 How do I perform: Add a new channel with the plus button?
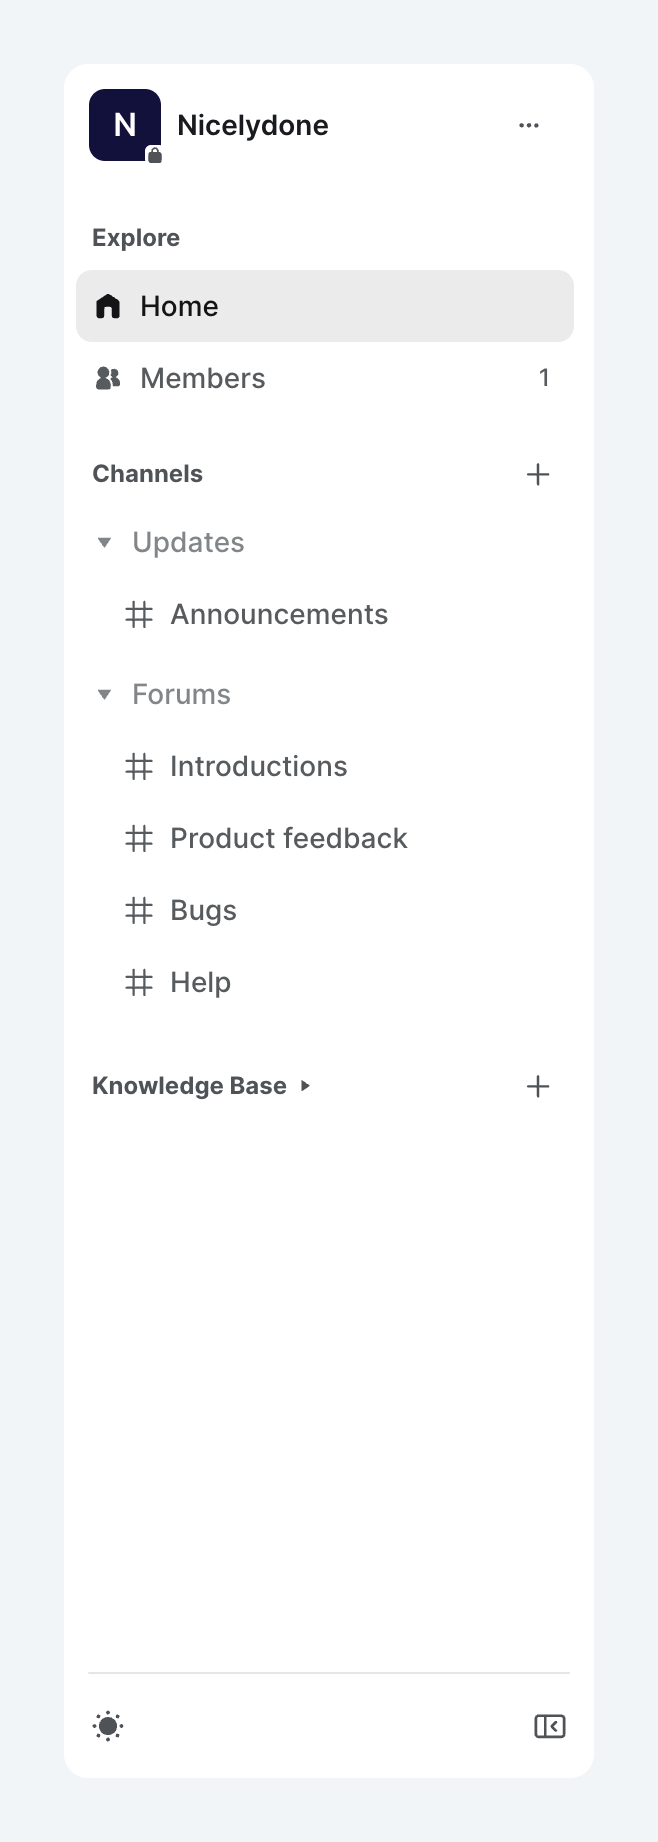pyautogui.click(x=538, y=474)
